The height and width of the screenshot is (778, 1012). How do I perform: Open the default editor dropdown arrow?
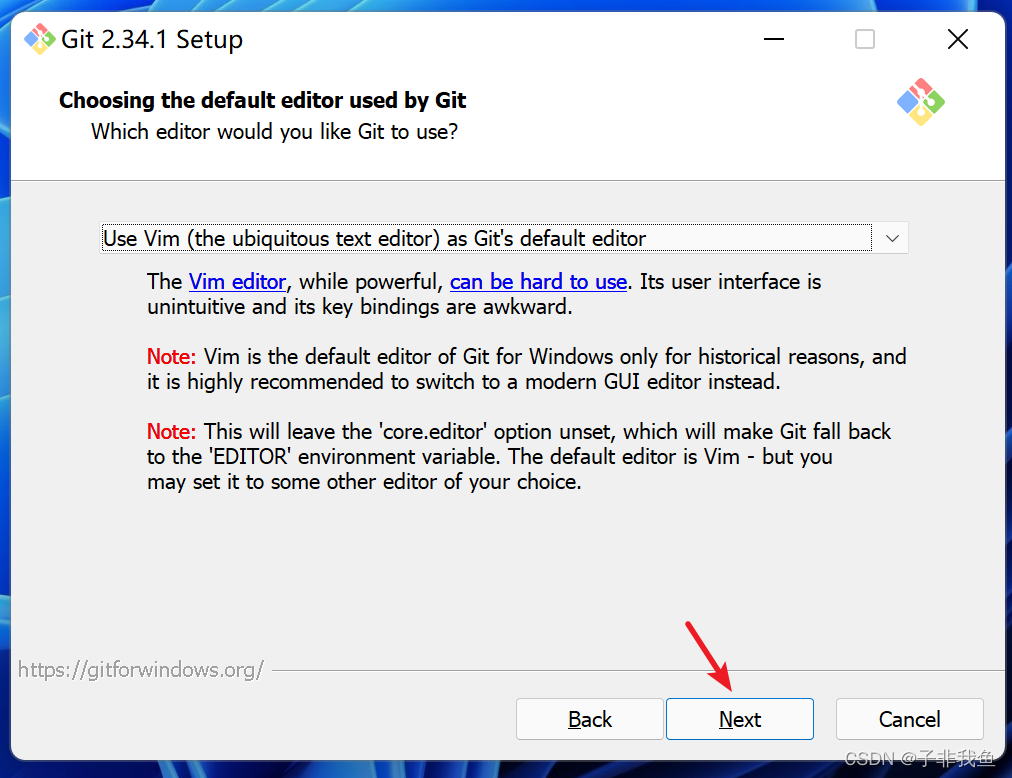[892, 238]
